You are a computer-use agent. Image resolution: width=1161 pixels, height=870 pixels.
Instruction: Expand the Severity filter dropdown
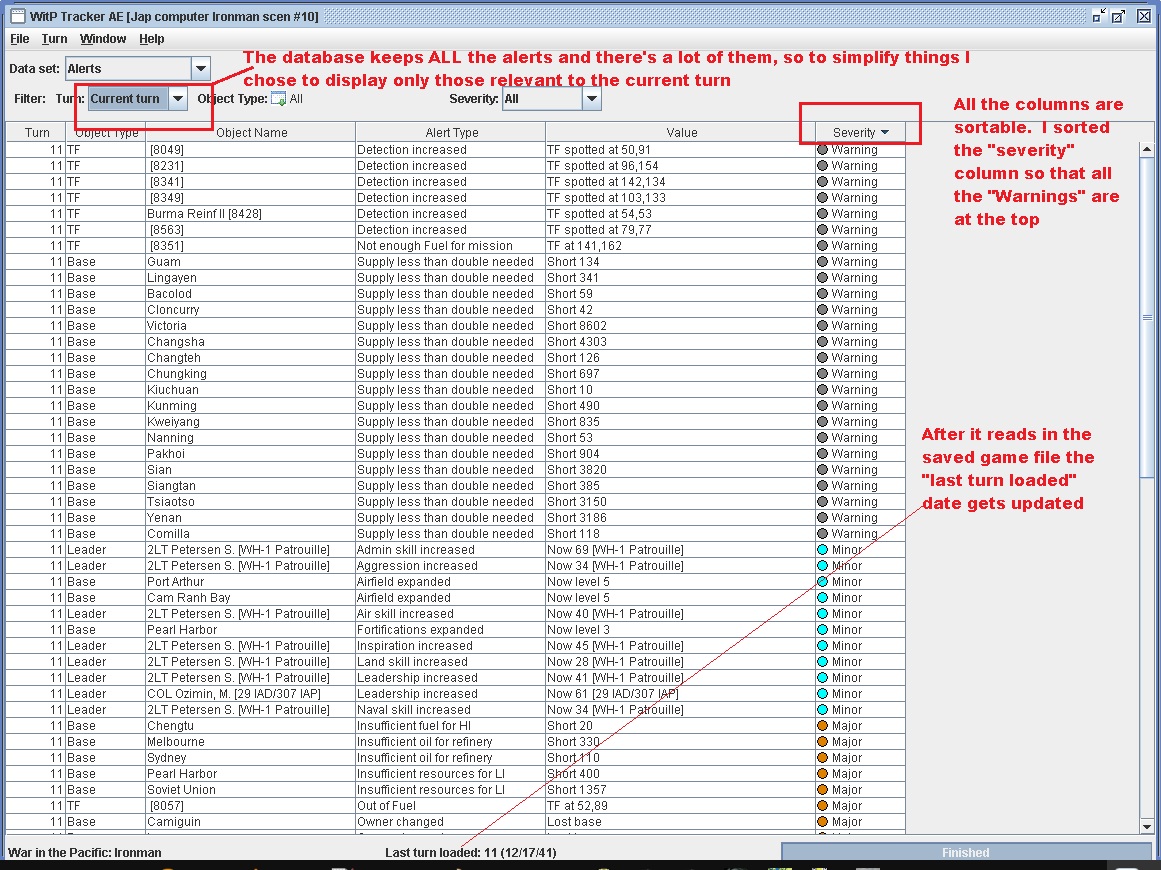click(x=591, y=98)
